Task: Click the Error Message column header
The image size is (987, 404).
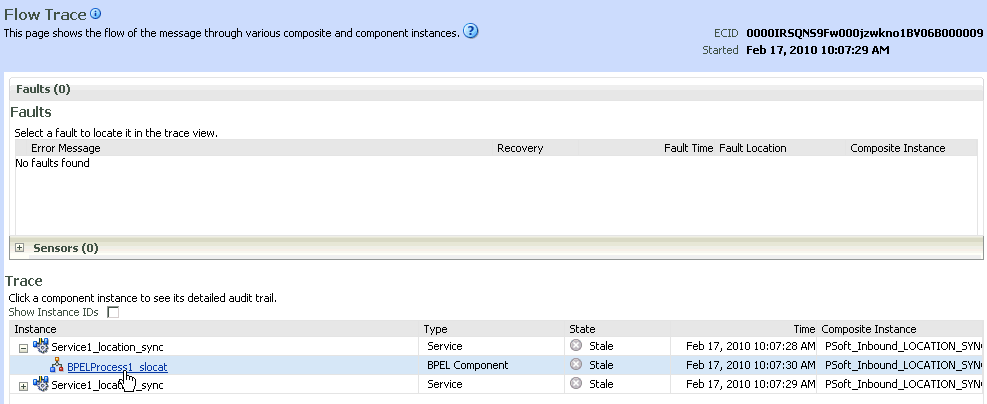Action: coord(65,149)
